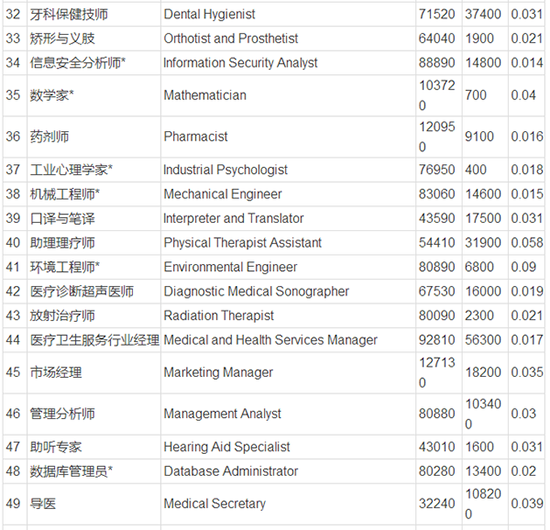The image size is (550, 530).
Task: Select the Mechanical Engineer salary 83060
Action: tap(437, 194)
